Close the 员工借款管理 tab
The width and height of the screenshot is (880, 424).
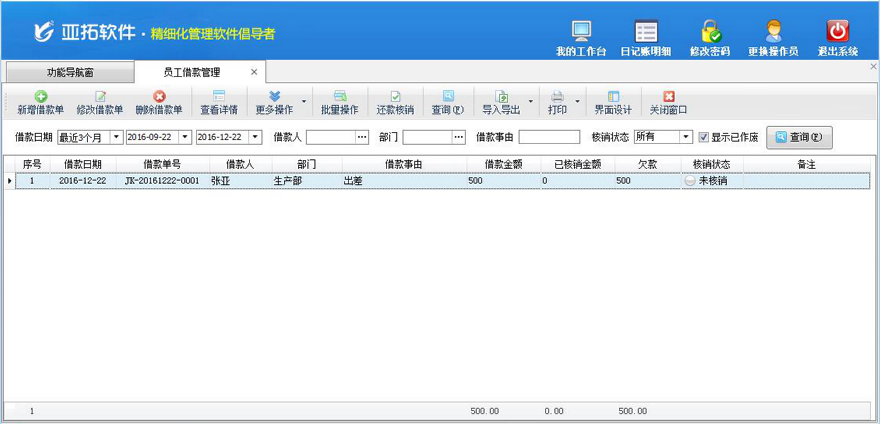pos(254,72)
